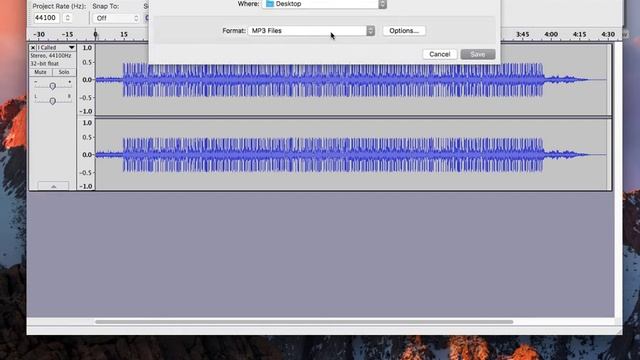The width and height of the screenshot is (640, 360).
Task: Mute the 'I Called' track
Action: 40,72
